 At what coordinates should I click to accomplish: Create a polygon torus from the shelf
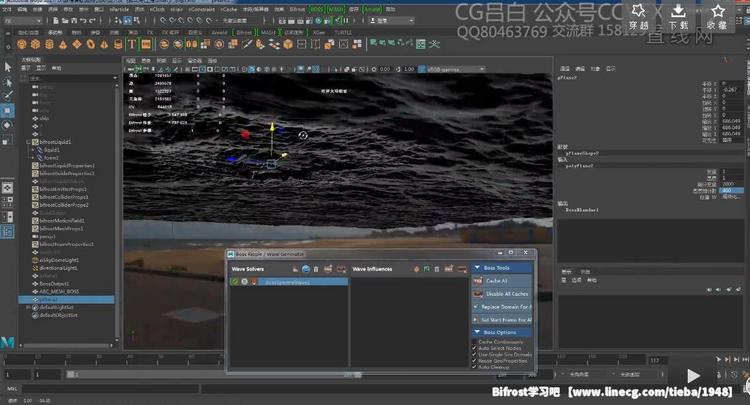pyautogui.click(x=90, y=44)
